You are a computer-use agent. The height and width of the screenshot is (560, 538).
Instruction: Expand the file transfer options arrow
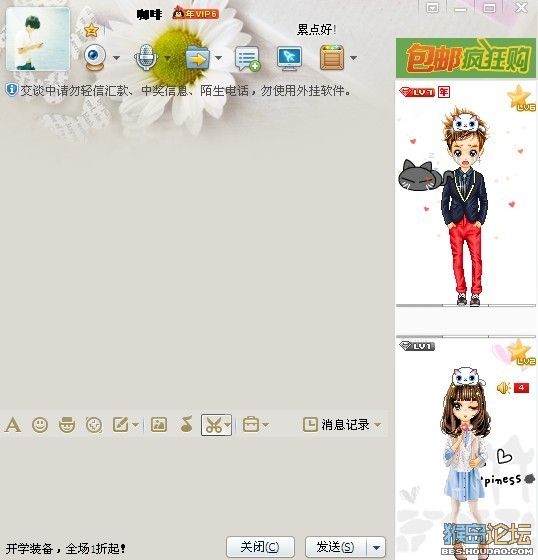[x=218, y=58]
